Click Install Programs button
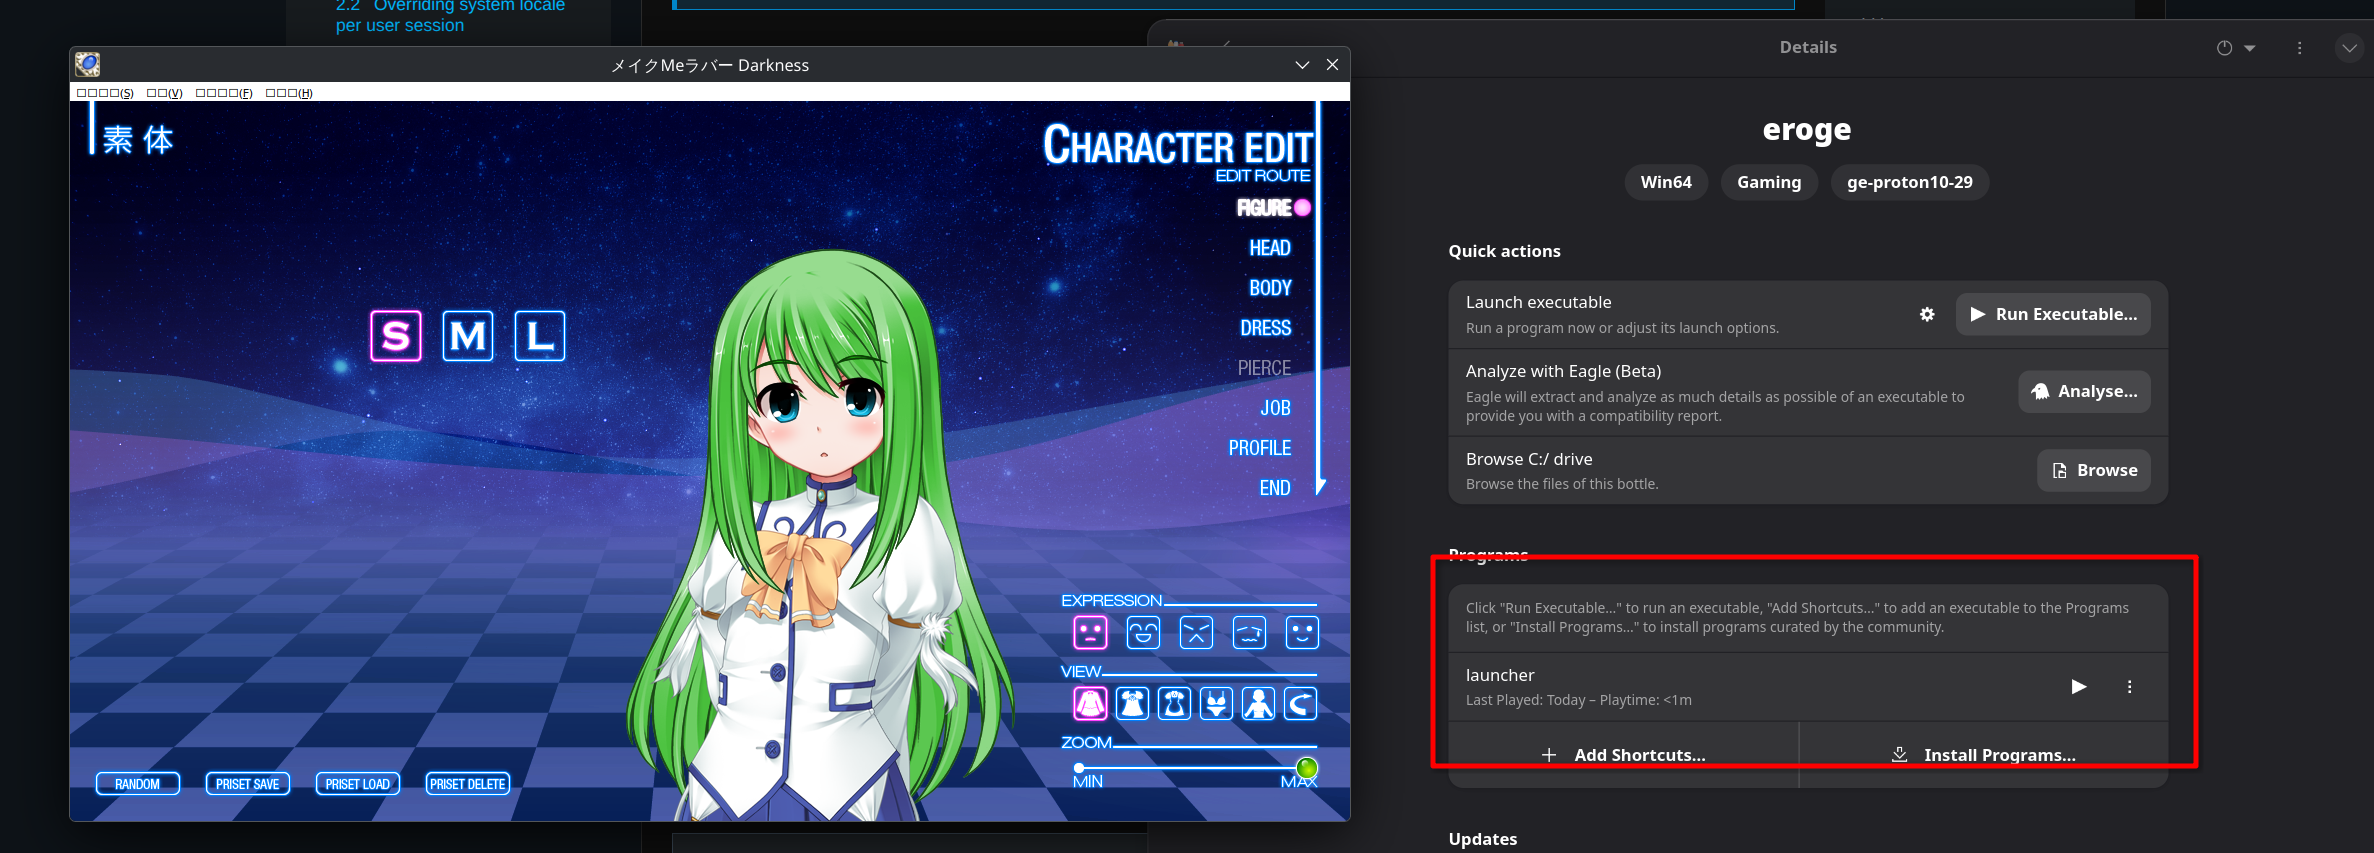2374x853 pixels. [x=1984, y=755]
